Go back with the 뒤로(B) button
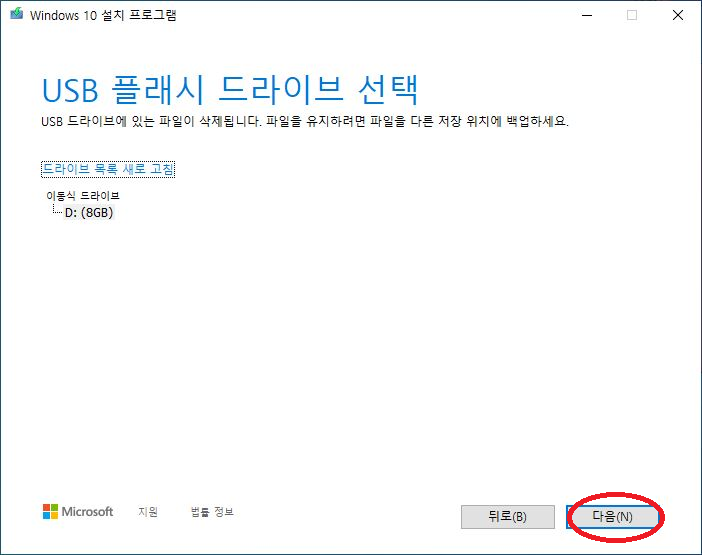Viewport: 702px width, 555px height. 508,517
